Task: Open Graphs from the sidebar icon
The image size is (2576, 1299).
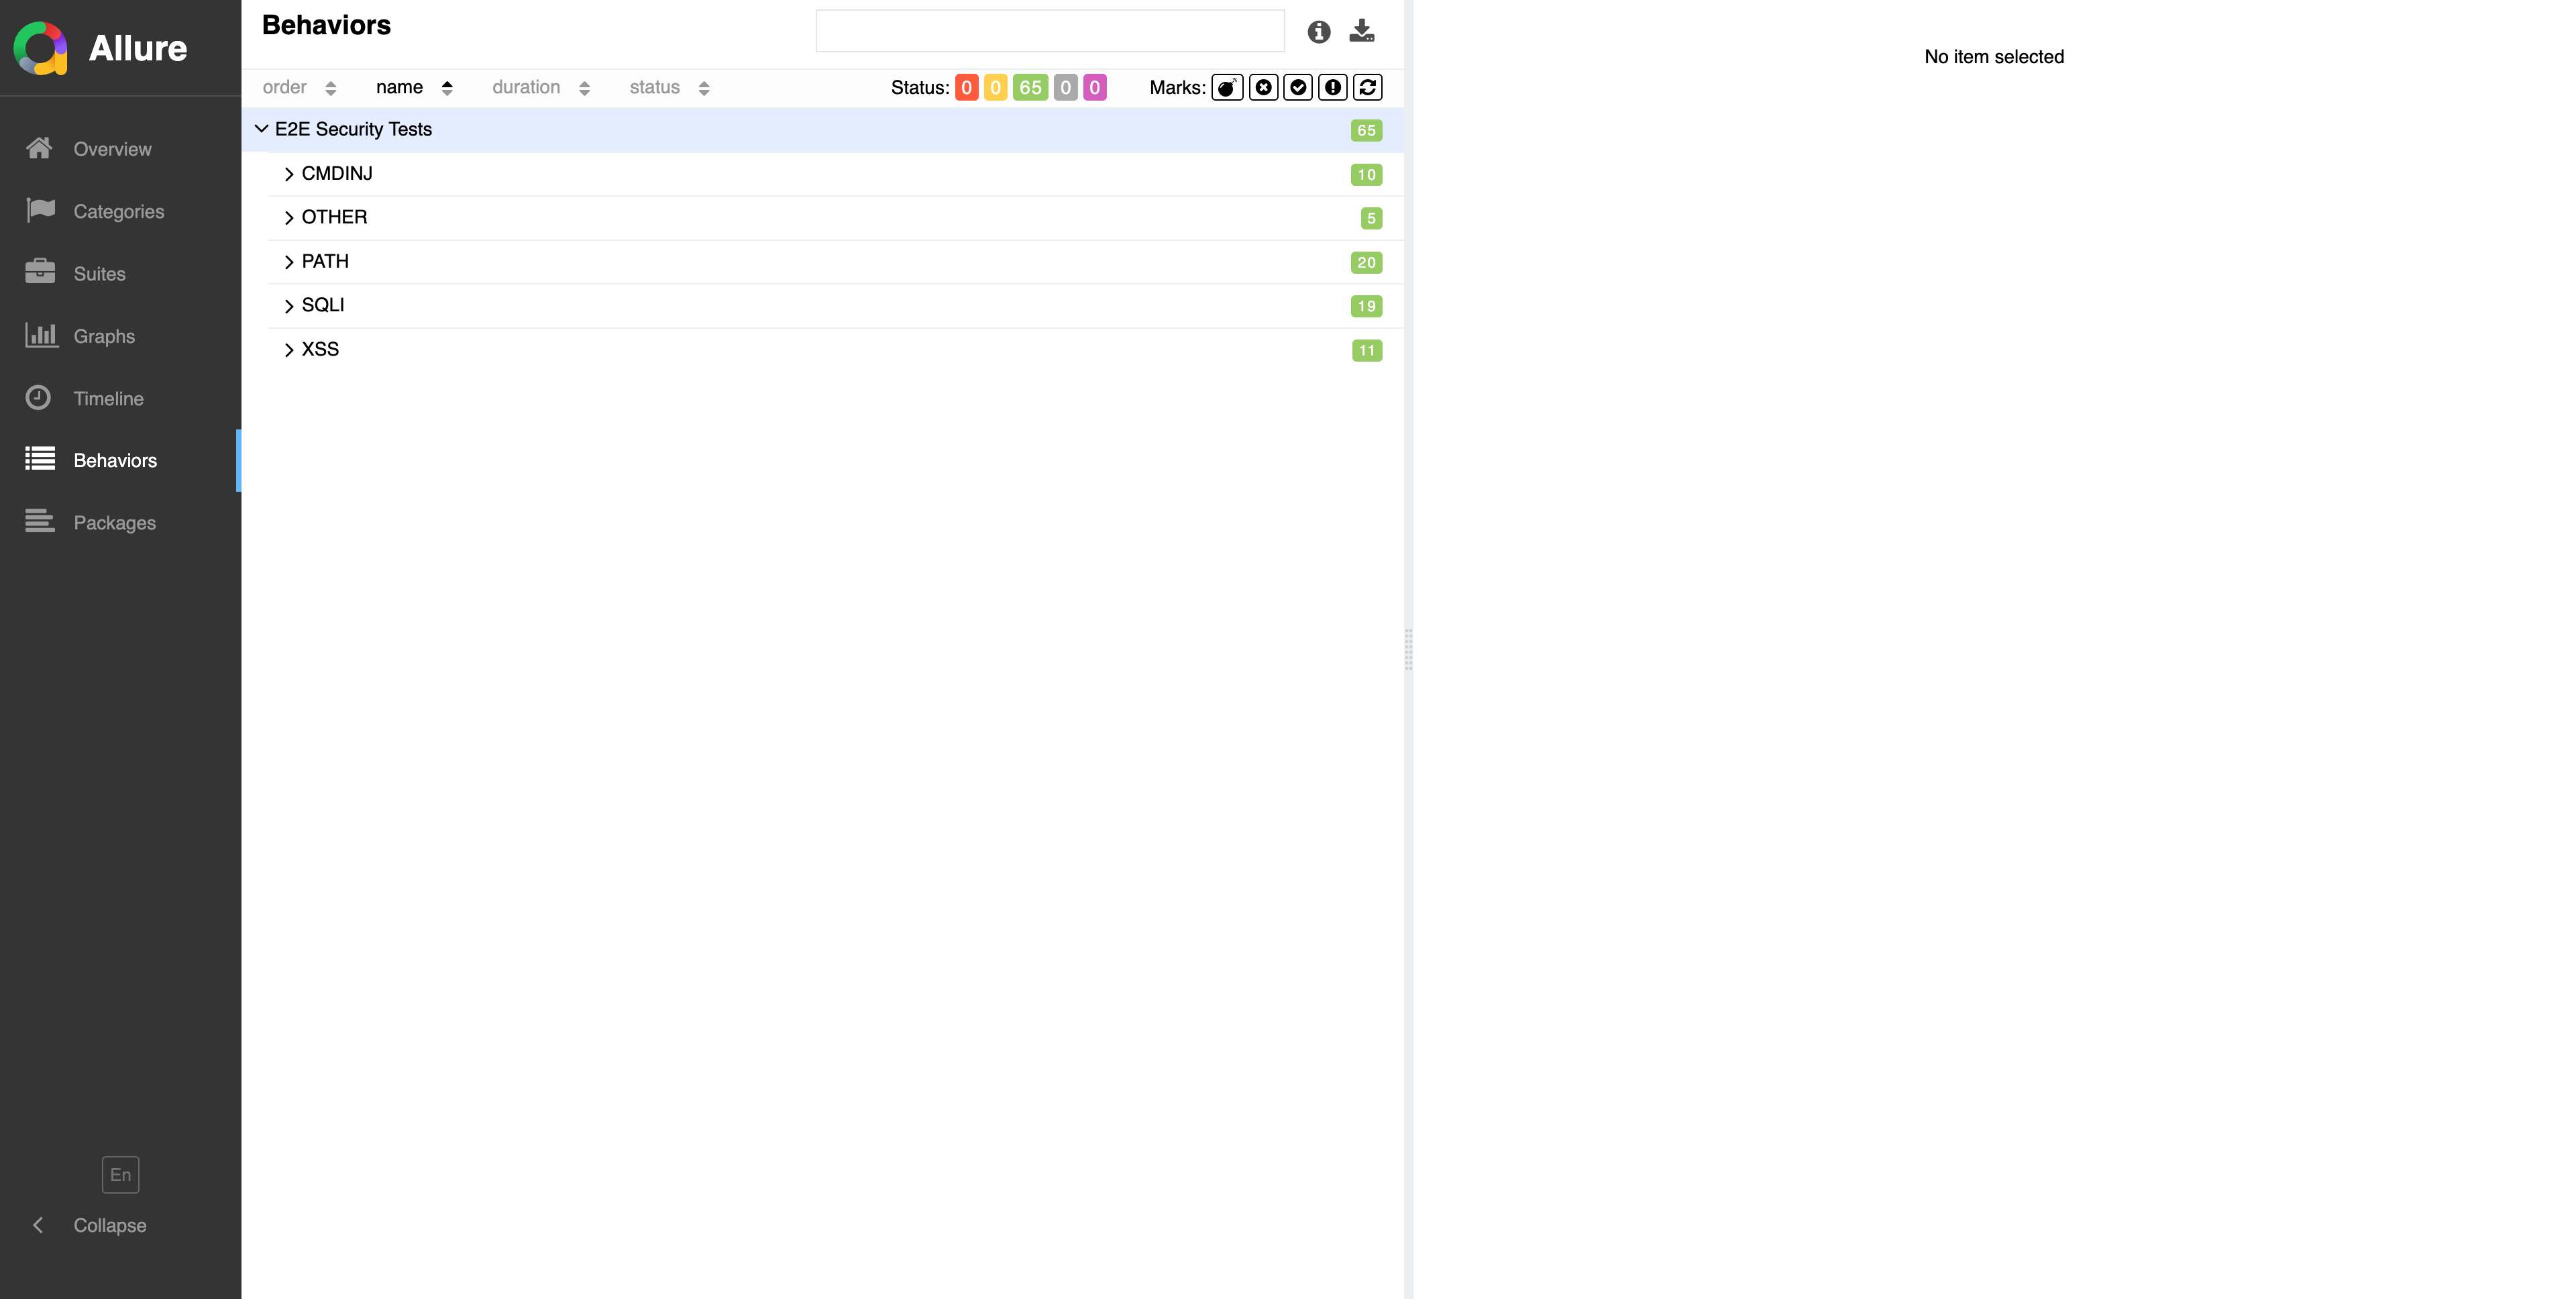Action: coord(40,336)
